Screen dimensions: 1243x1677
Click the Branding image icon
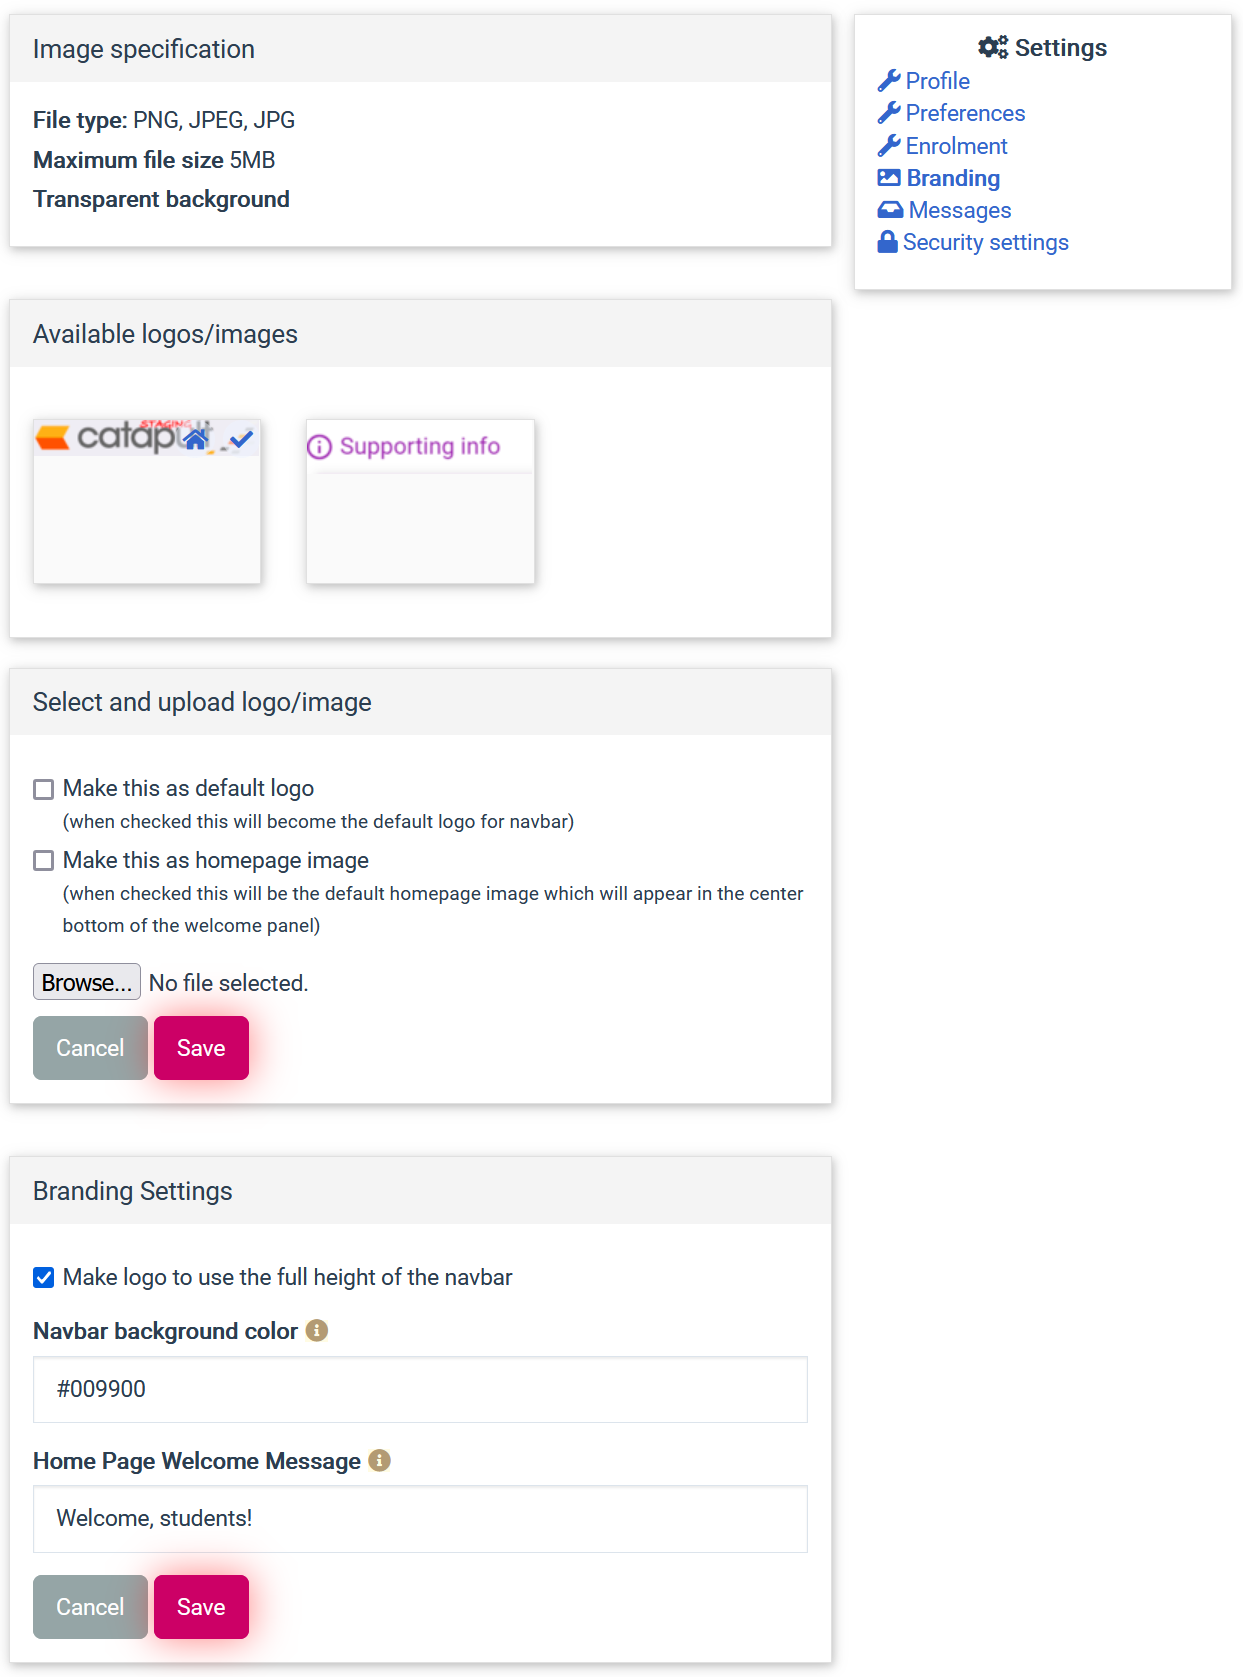click(x=888, y=177)
